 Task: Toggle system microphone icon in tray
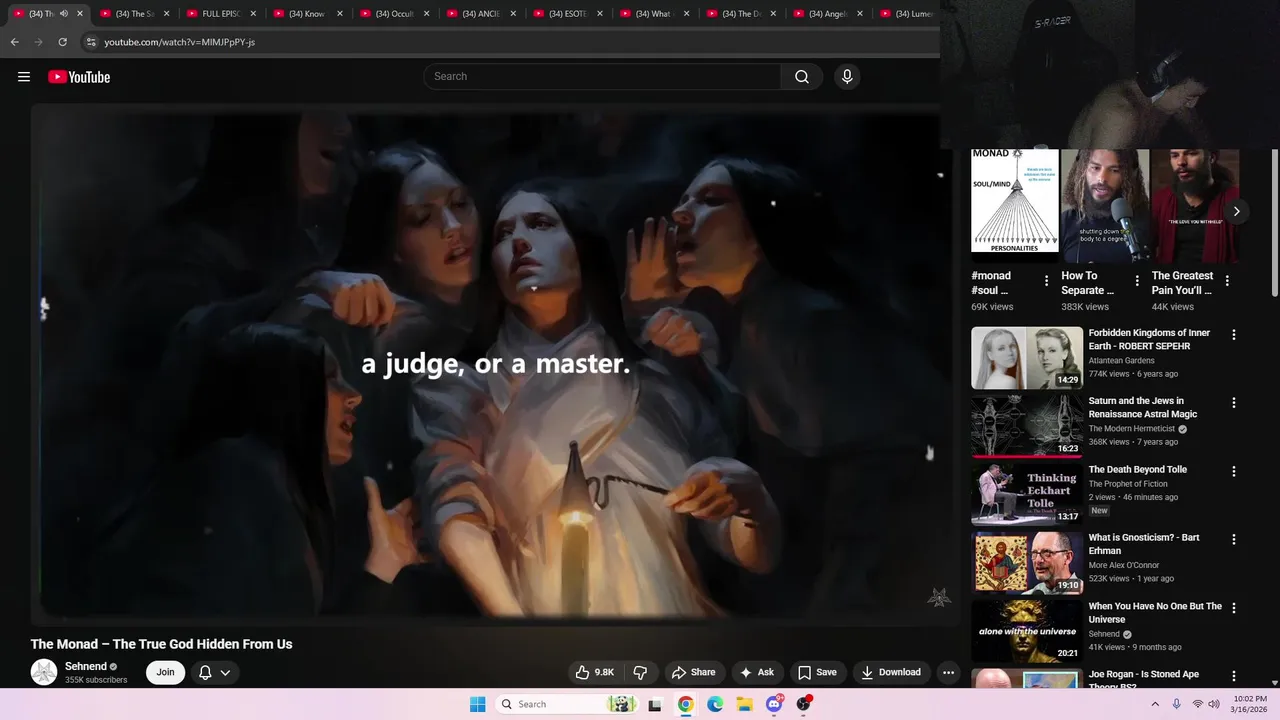(x=1176, y=704)
